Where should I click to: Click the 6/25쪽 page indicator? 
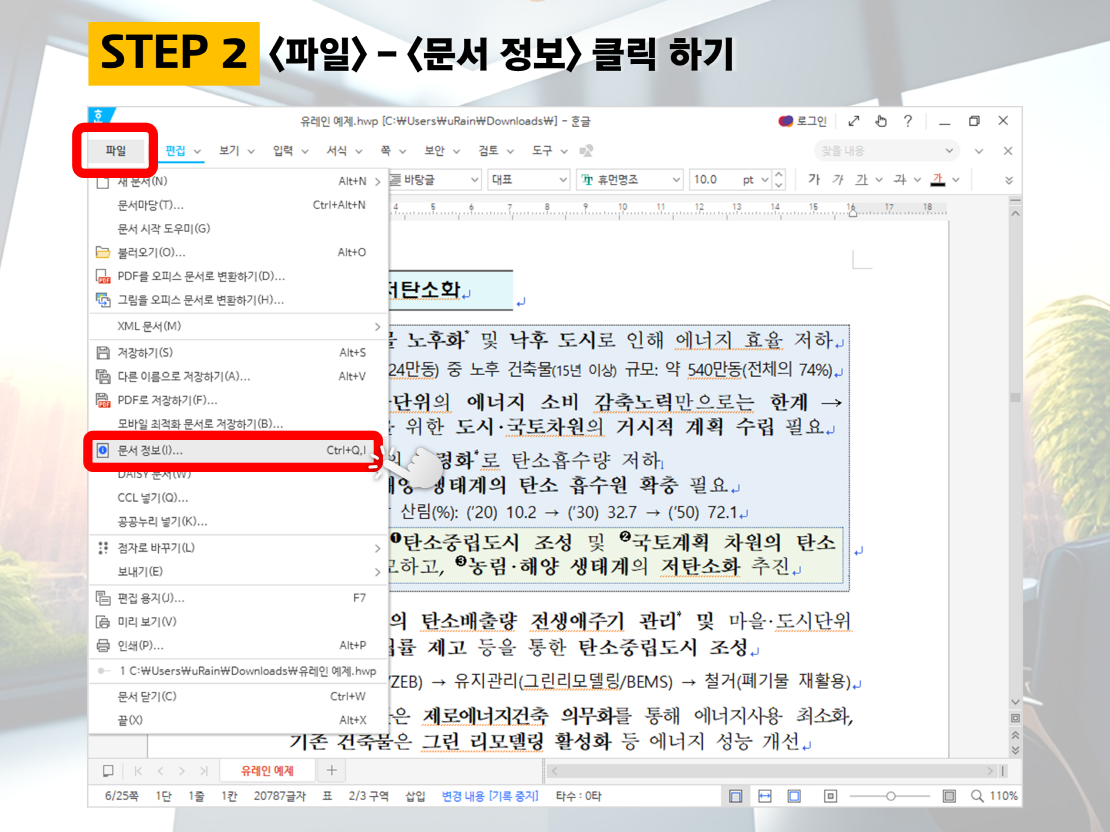pyautogui.click(x=122, y=796)
